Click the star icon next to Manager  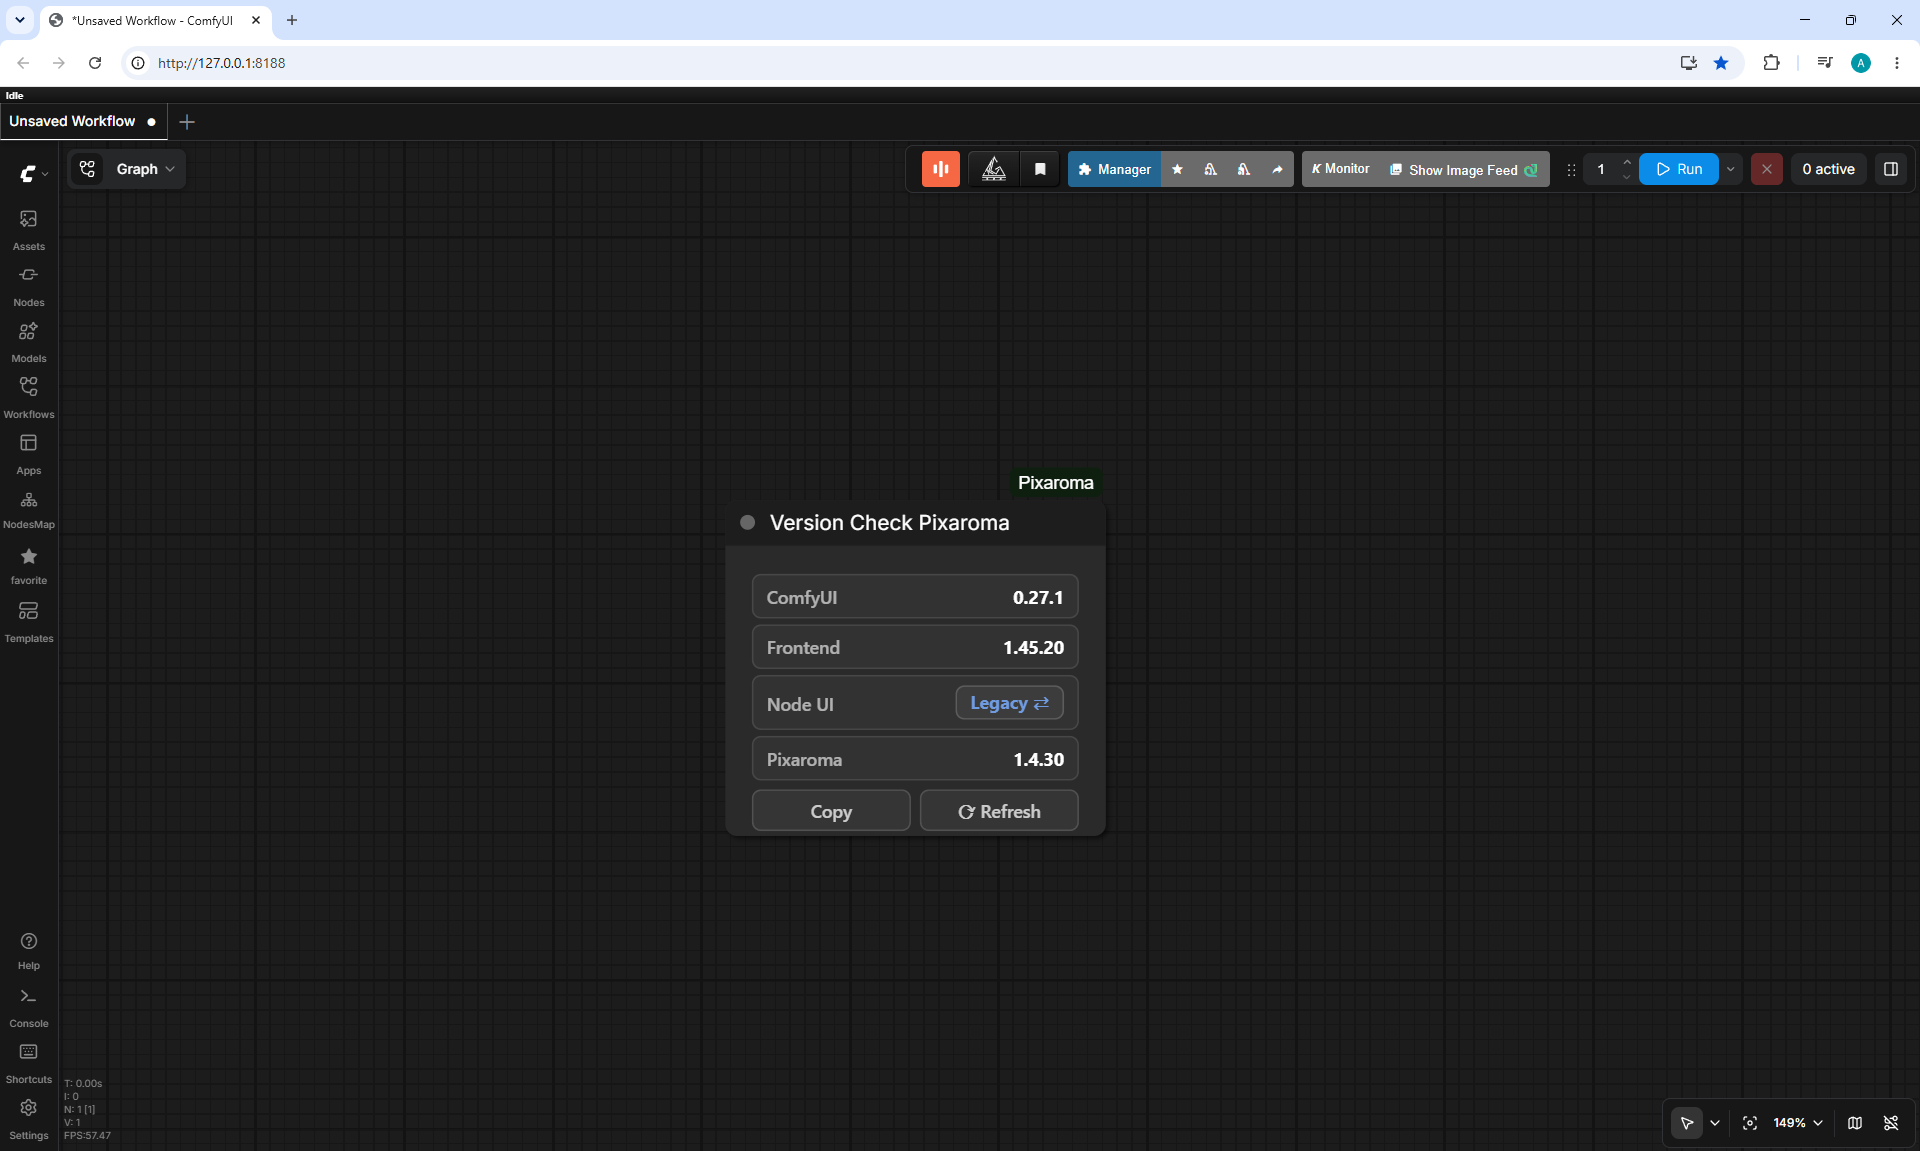click(x=1178, y=169)
